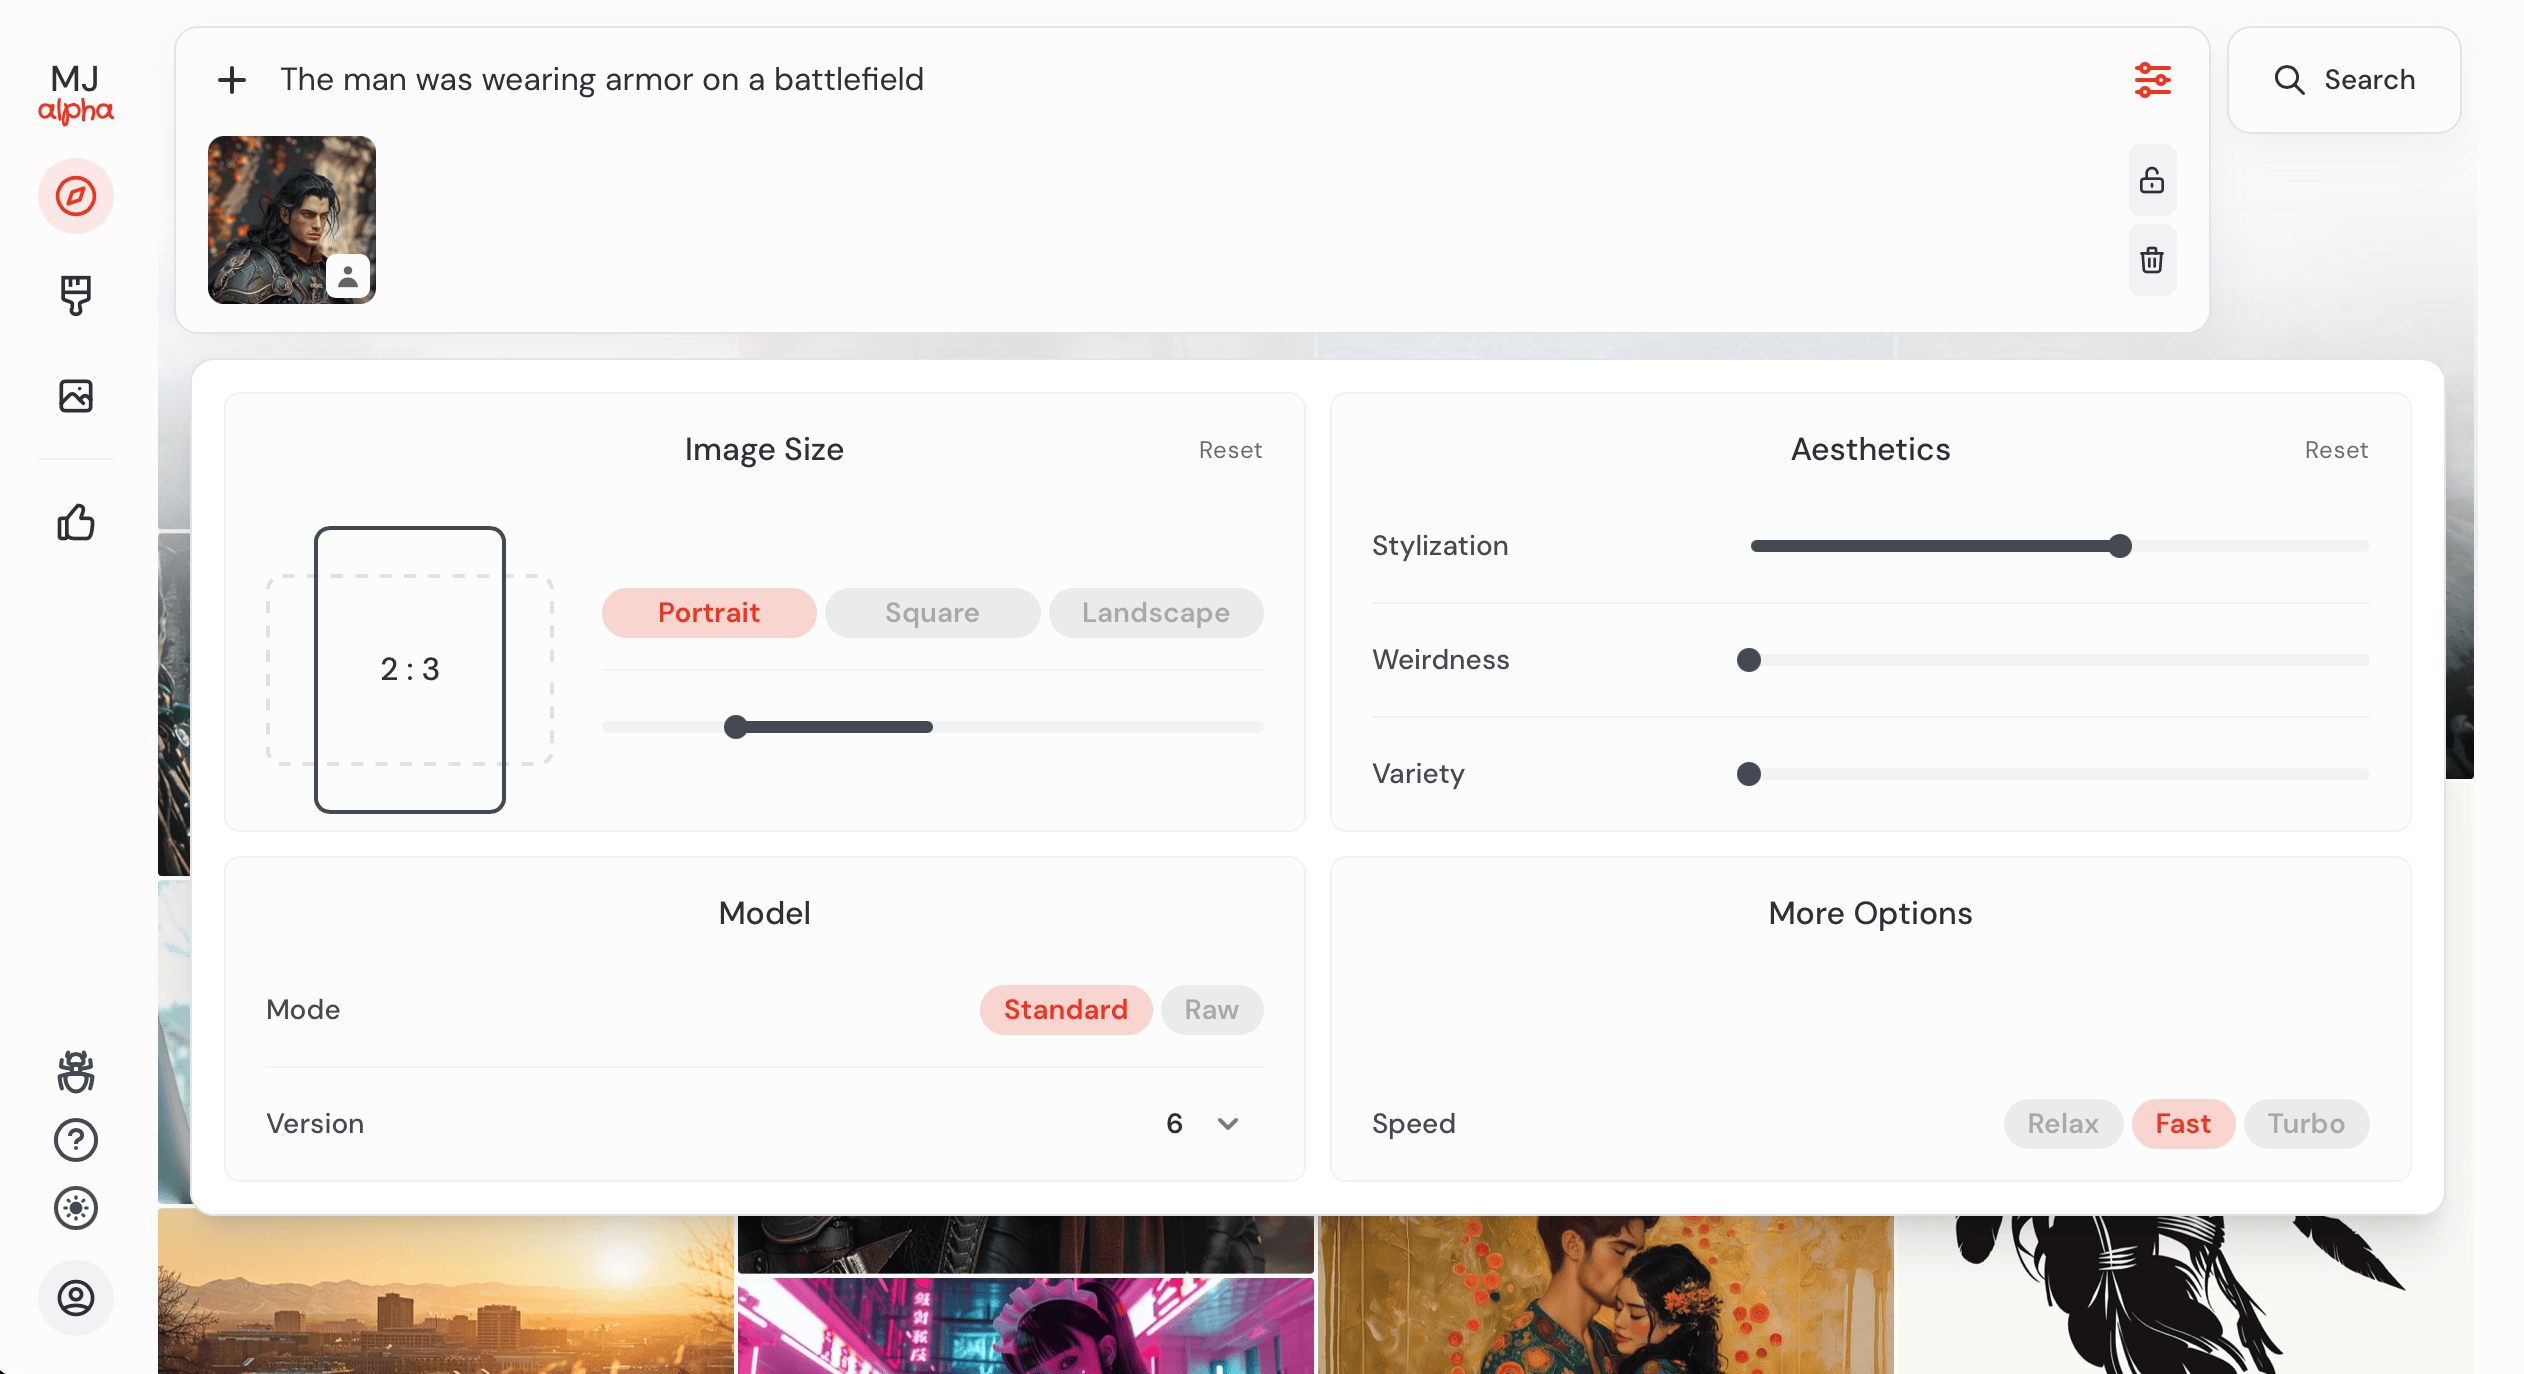Choose the Landscape size option
This screenshot has height=1374, width=2524.
point(1156,613)
